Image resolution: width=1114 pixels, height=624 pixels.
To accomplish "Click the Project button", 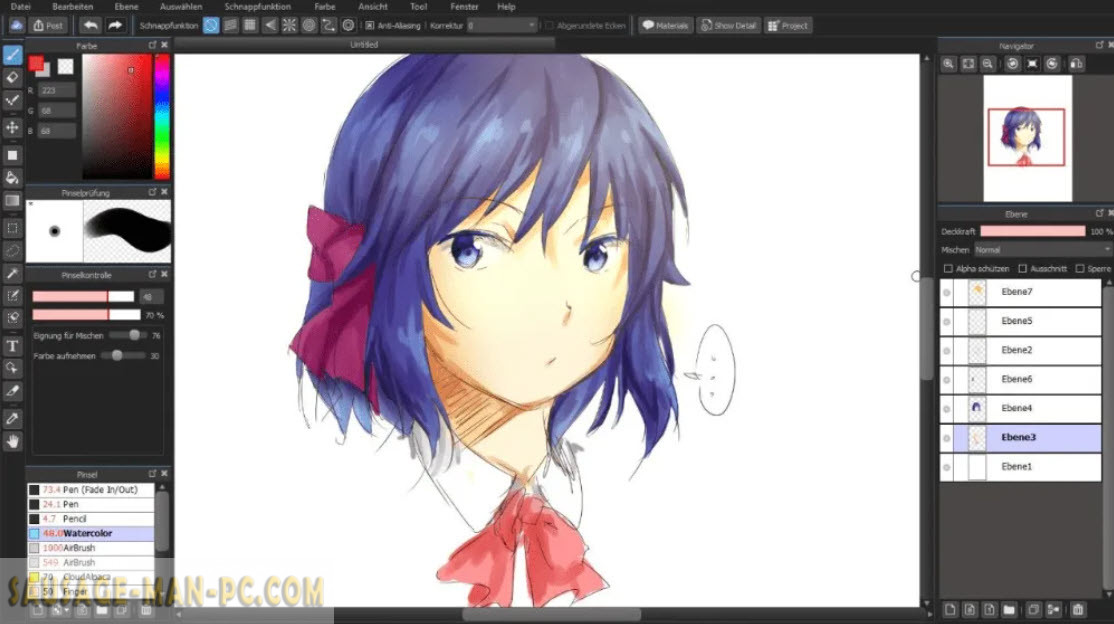I will point(788,26).
